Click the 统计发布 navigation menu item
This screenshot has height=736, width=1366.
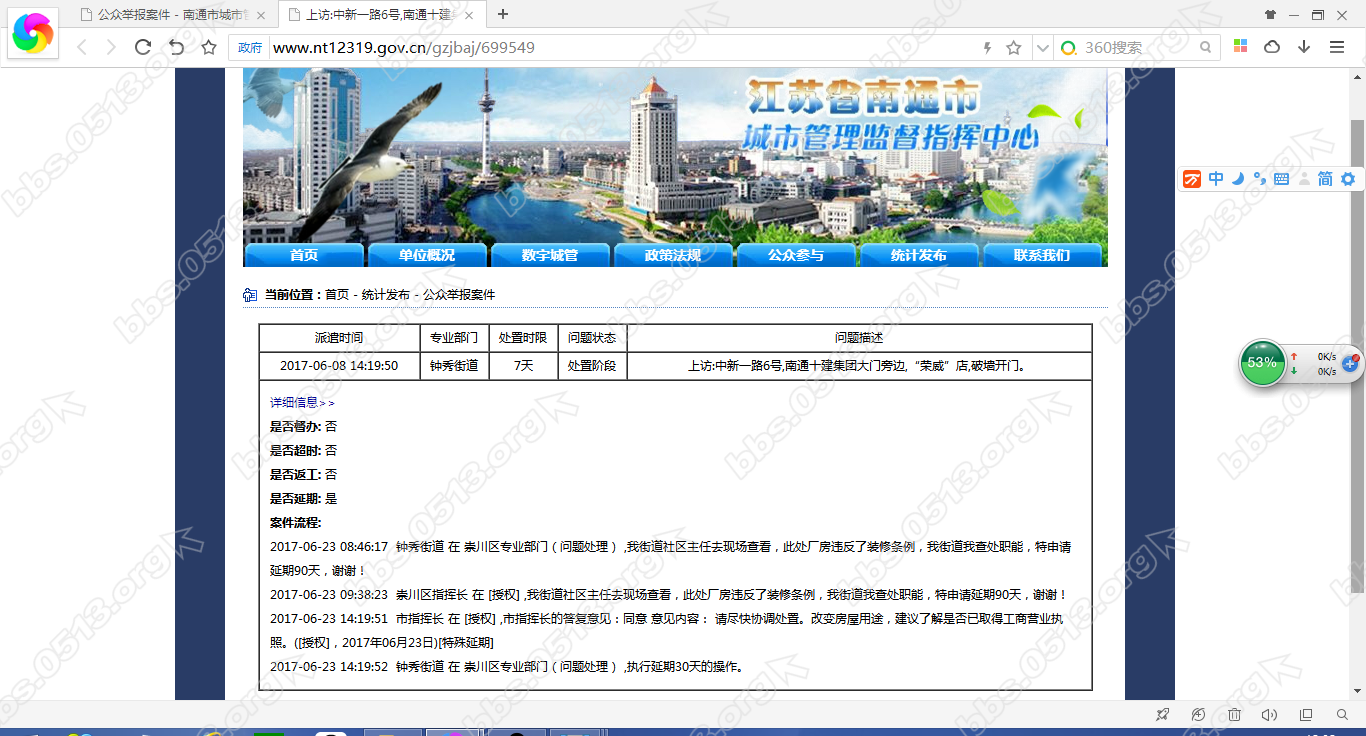[920, 254]
